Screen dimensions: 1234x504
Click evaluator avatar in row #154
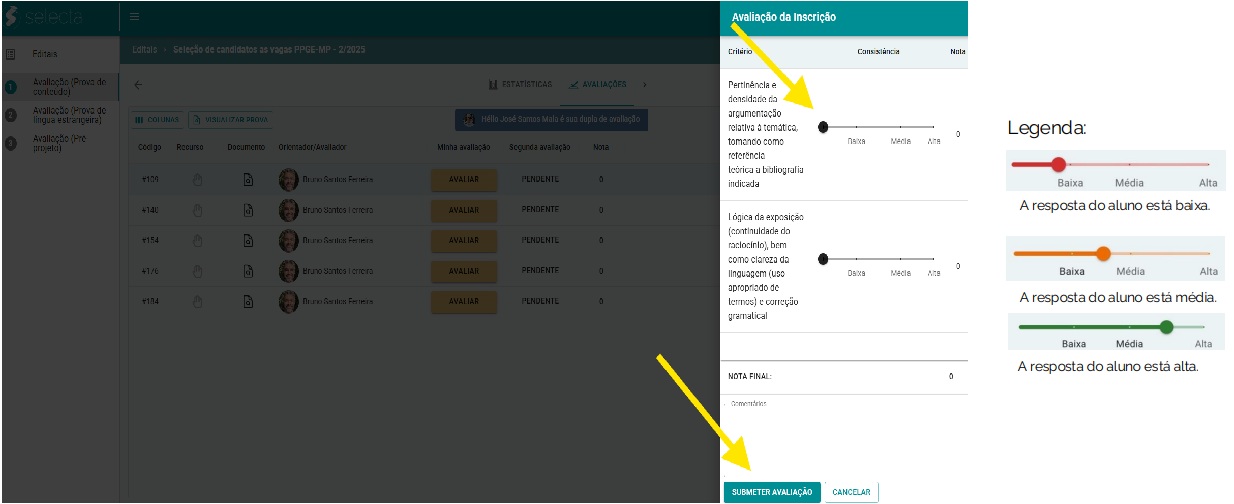point(289,241)
